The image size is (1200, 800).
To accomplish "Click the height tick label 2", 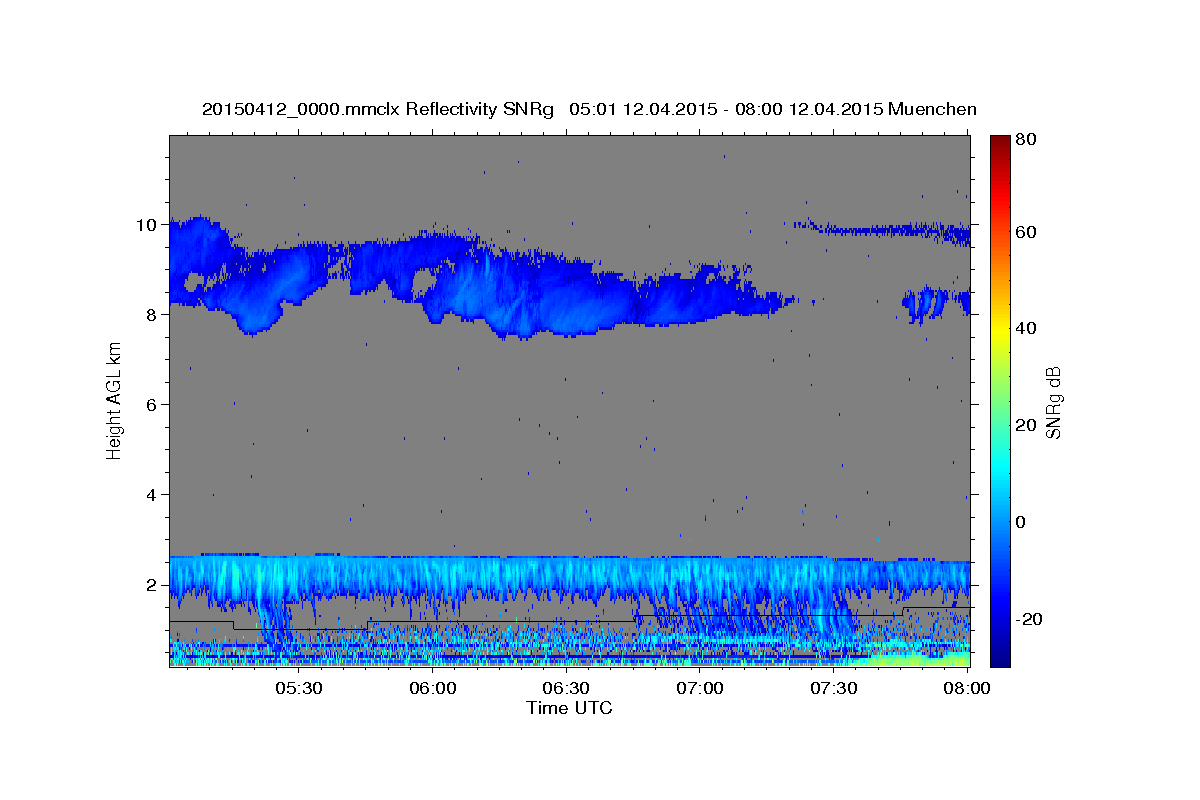I will (151, 585).
